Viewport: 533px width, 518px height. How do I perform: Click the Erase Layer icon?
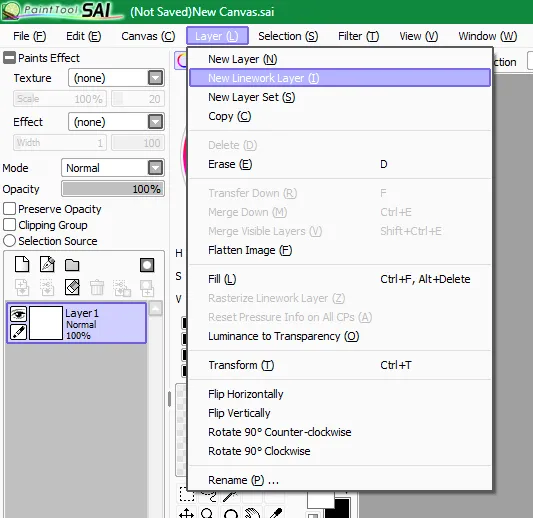[72, 288]
